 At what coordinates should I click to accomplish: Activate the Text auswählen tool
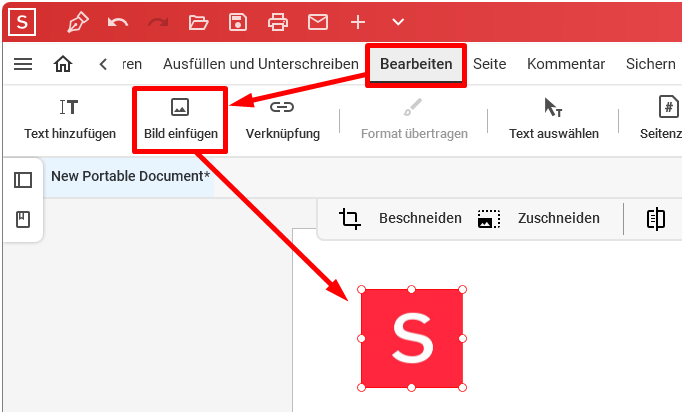tap(554, 119)
